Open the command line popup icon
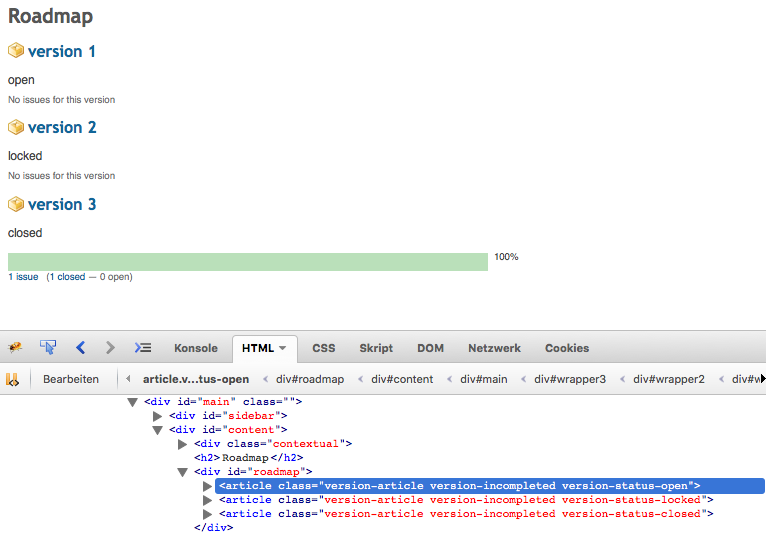 point(143,348)
